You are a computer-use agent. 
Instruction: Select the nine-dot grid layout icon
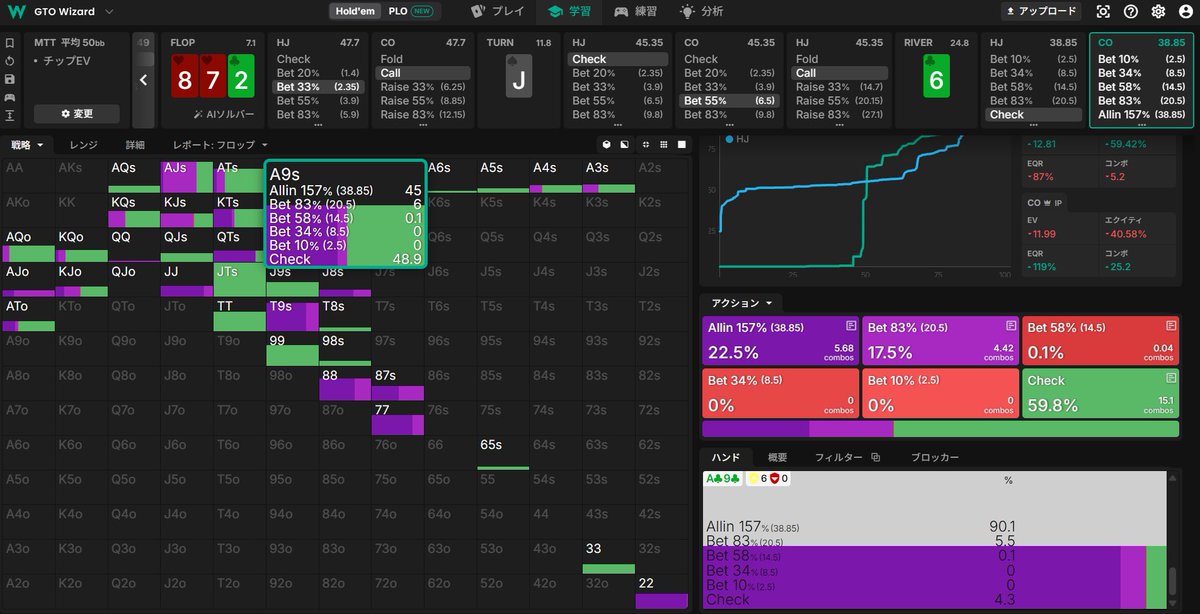(664, 145)
